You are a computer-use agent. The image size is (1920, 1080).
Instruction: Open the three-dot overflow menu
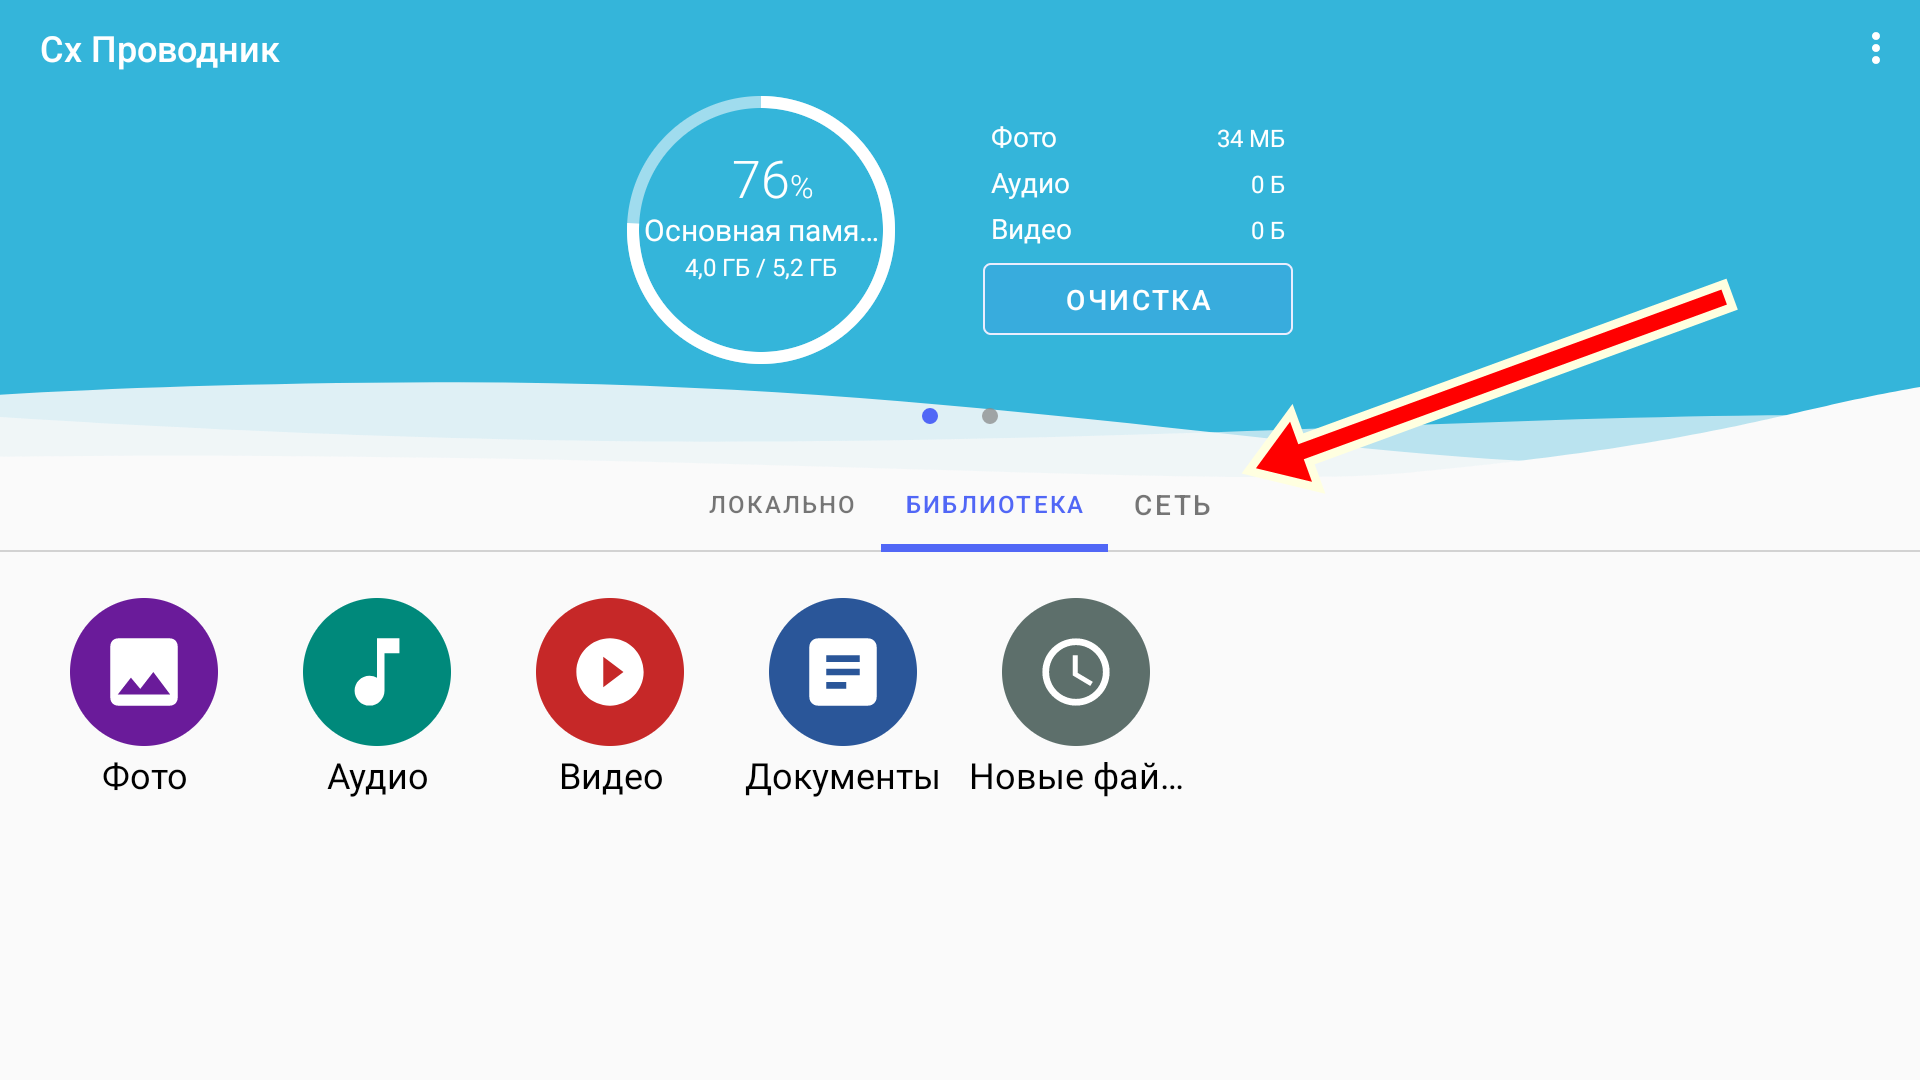pos(1875,48)
